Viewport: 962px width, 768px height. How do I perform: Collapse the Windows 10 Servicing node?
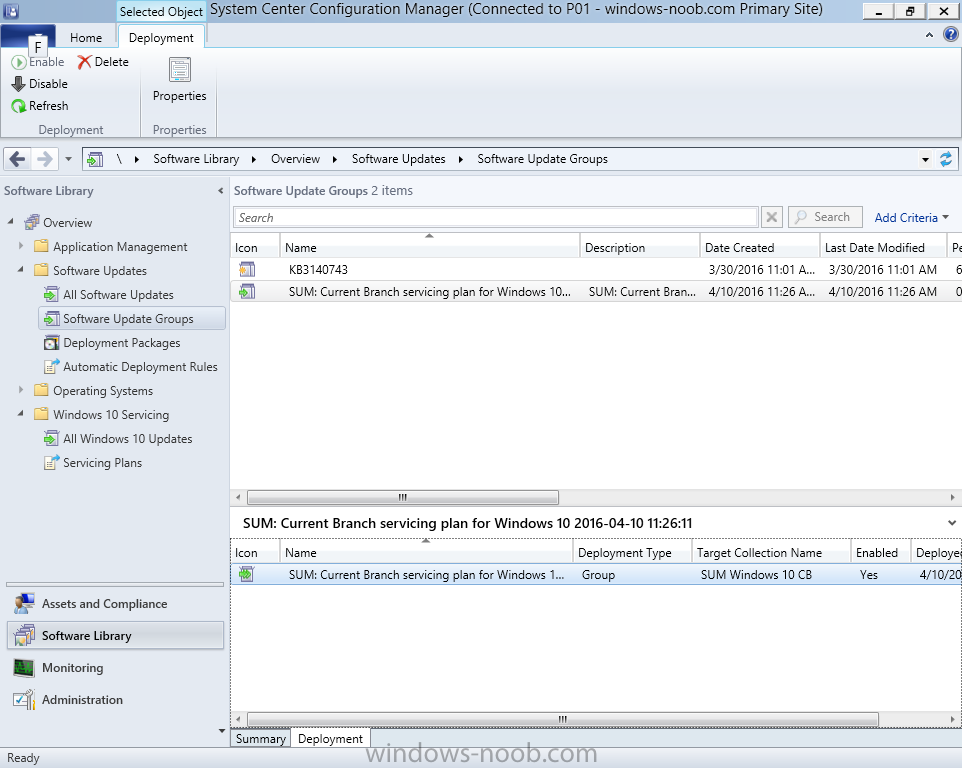coord(21,414)
